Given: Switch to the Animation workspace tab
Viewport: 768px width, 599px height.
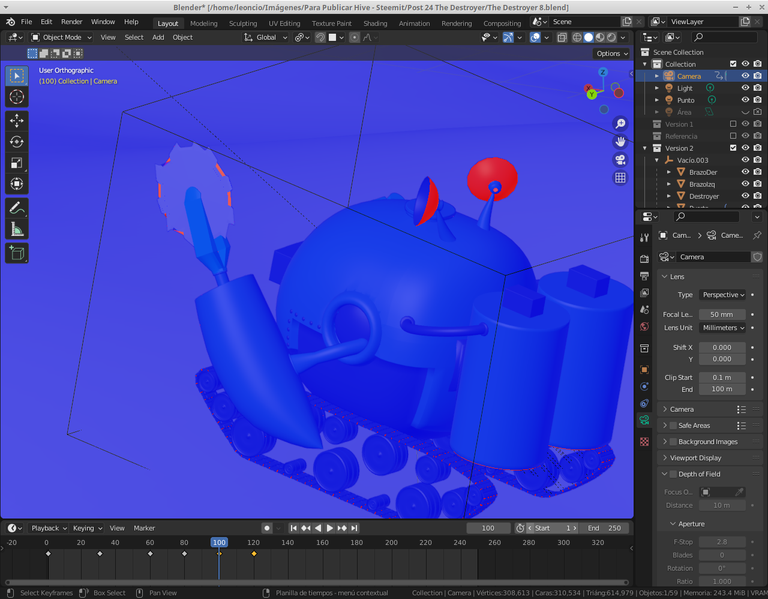Looking at the screenshot, I should coord(414,23).
